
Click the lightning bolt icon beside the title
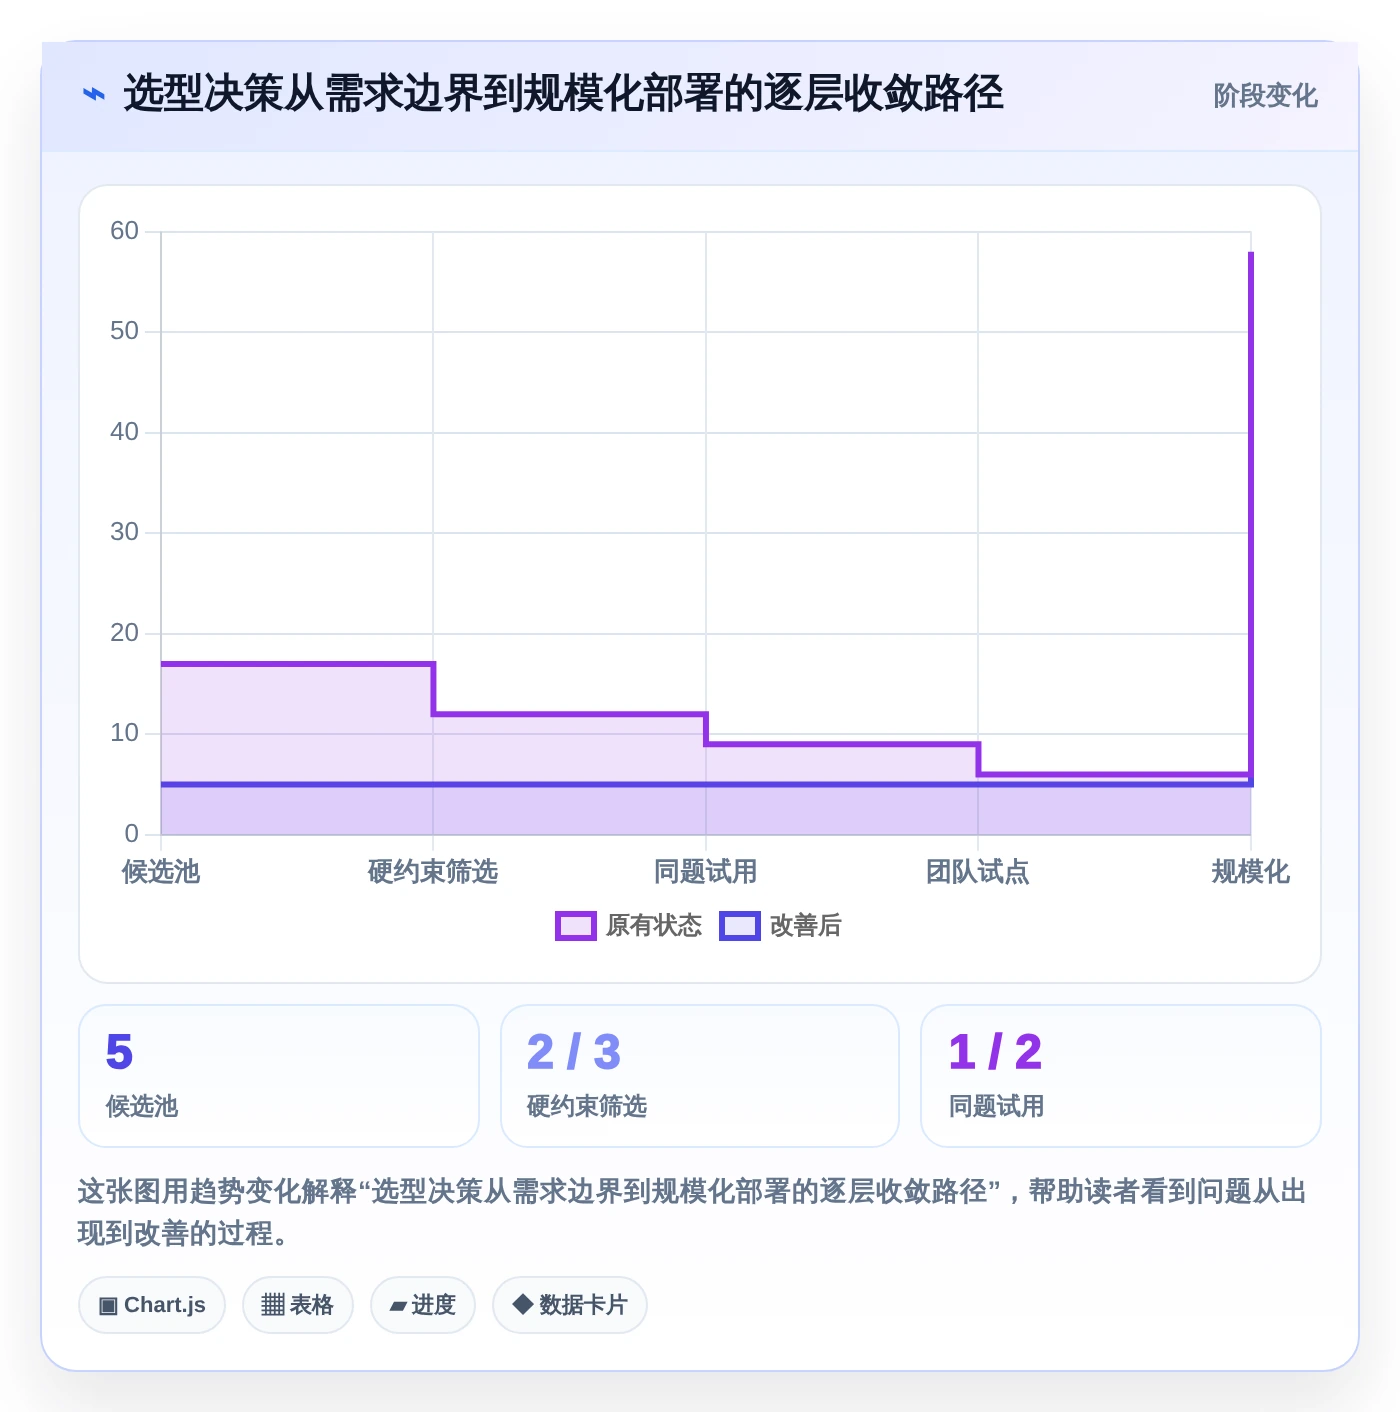point(94,95)
